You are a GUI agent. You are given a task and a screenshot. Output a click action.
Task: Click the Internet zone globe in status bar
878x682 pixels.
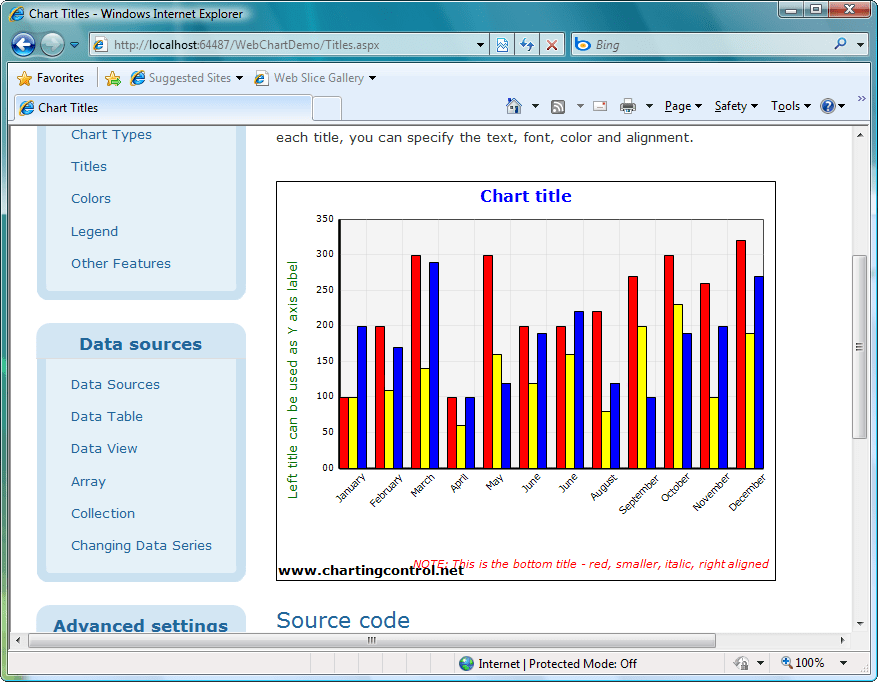[466, 662]
